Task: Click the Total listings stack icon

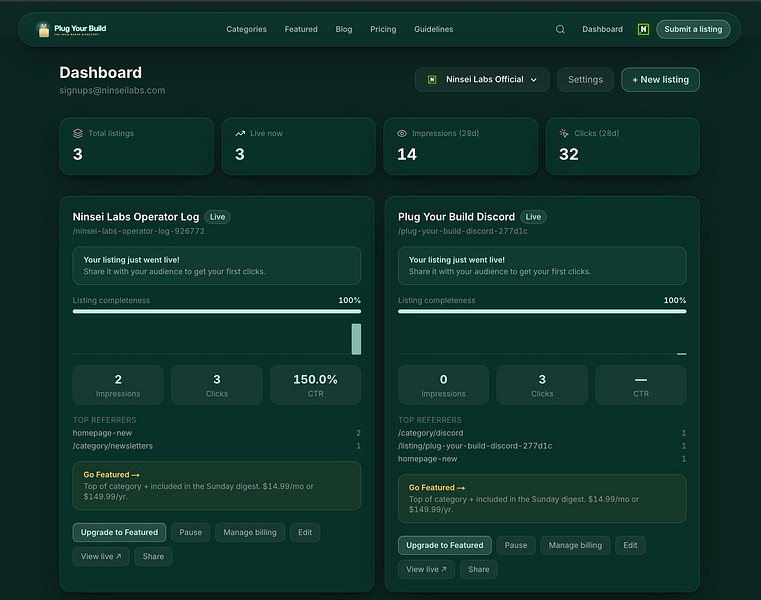Action: click(x=78, y=133)
